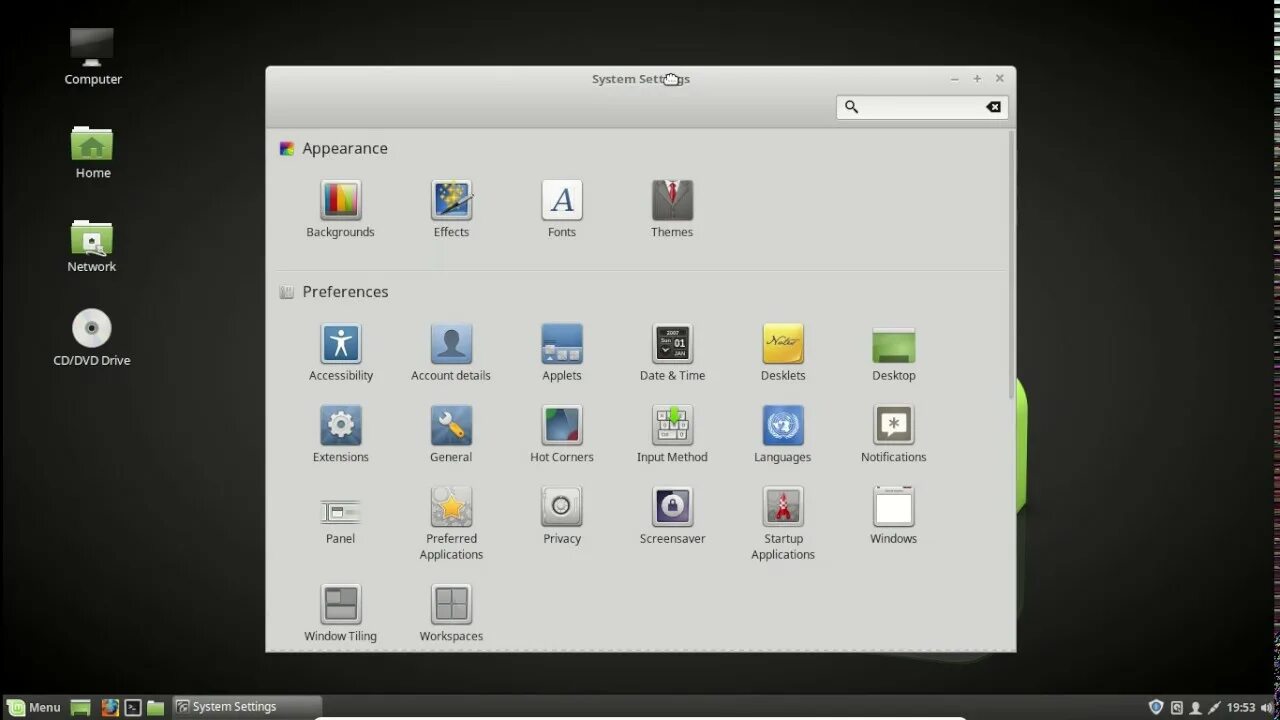1280x720 pixels.
Task: Open the Effects settings icon
Action: tap(451, 200)
